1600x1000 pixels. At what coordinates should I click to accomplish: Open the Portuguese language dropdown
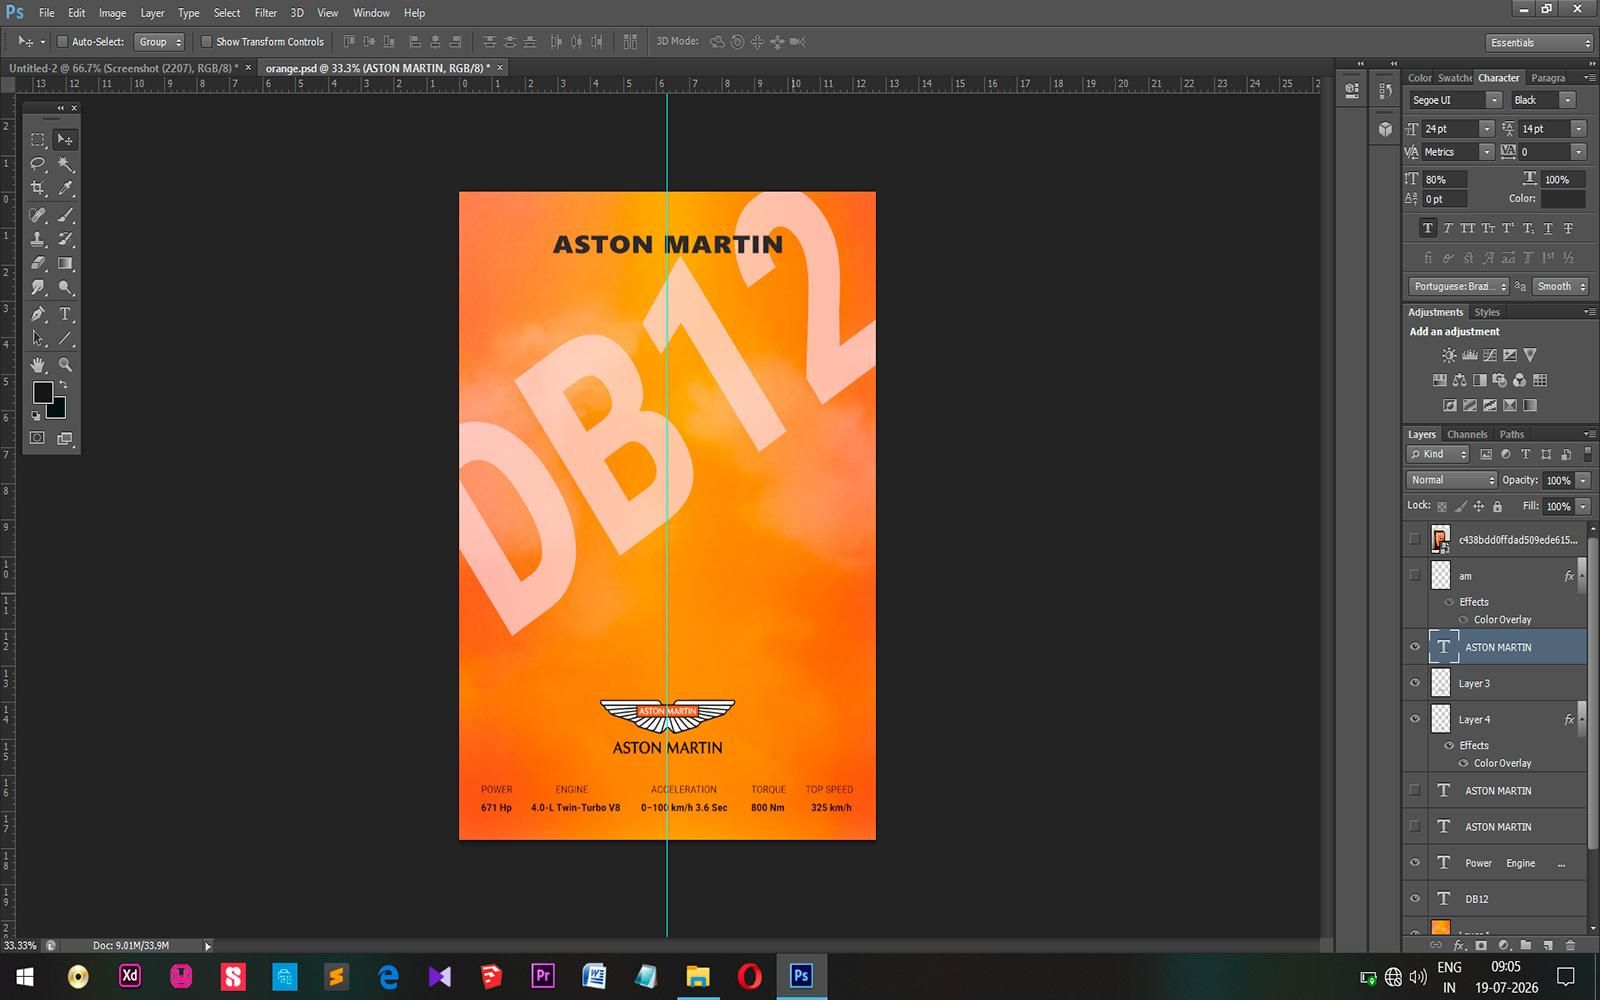tap(1458, 286)
